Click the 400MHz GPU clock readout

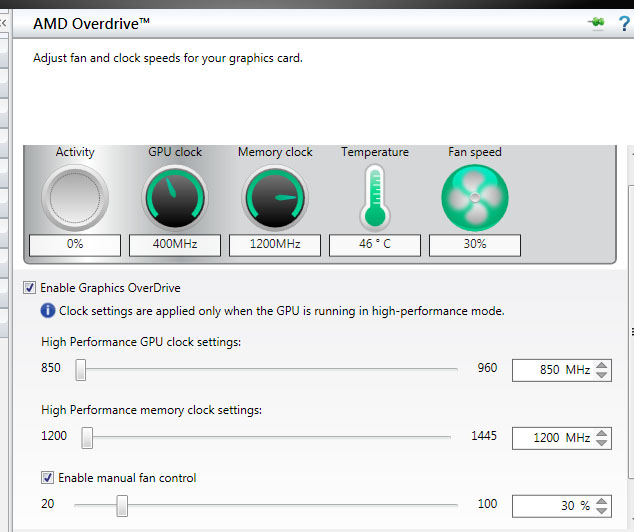pyautogui.click(x=175, y=245)
